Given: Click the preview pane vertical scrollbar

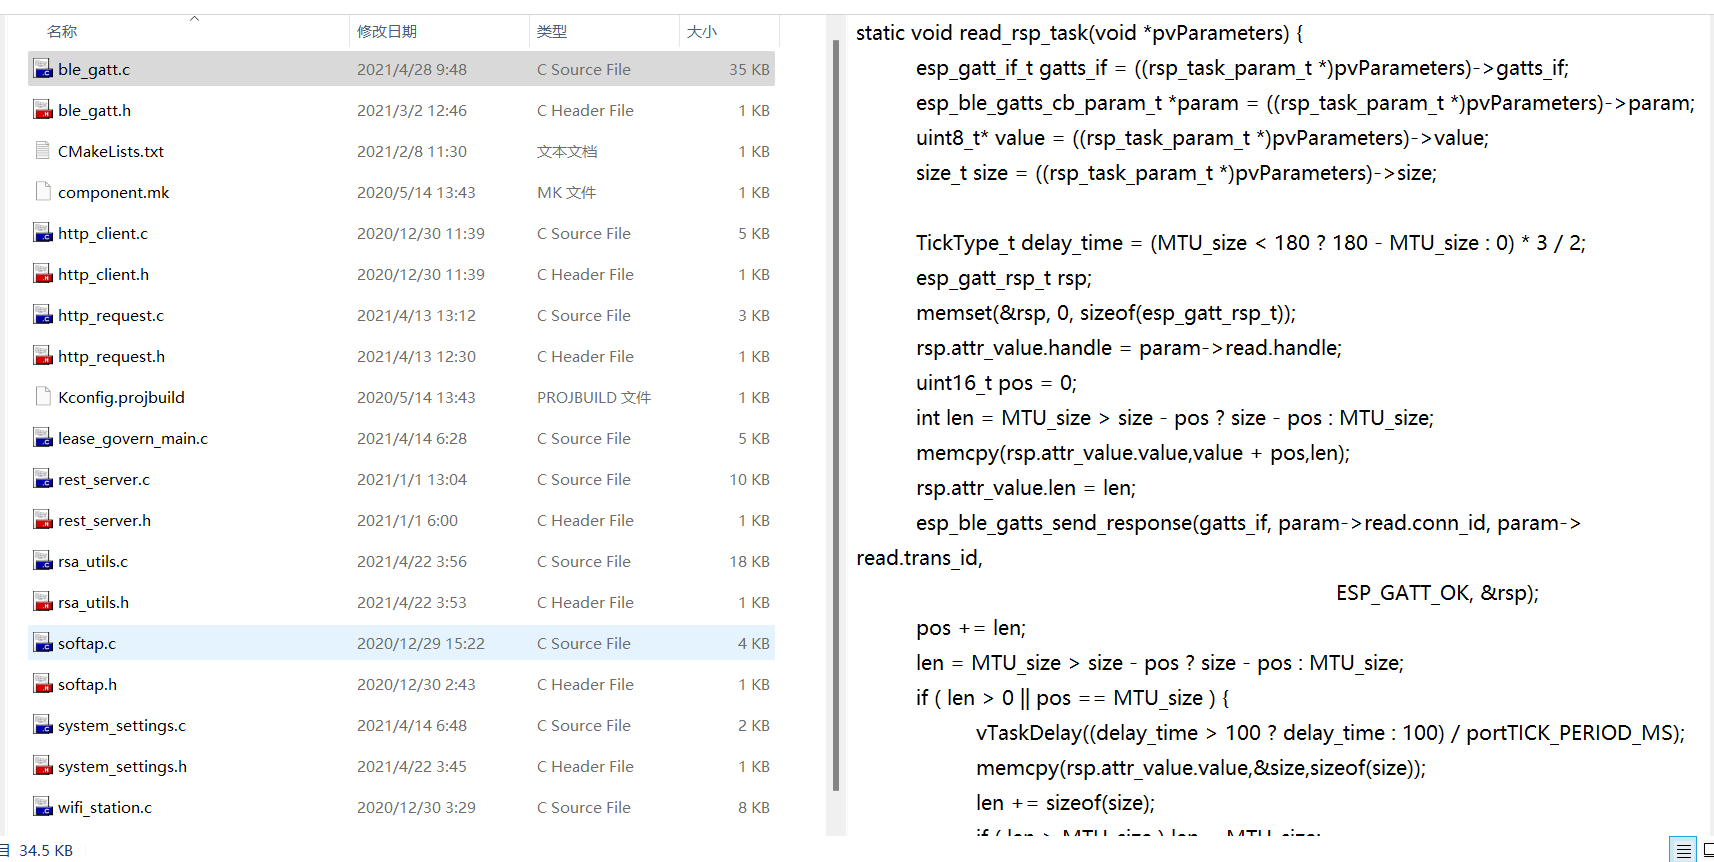Looking at the screenshot, I should (x=836, y=415).
